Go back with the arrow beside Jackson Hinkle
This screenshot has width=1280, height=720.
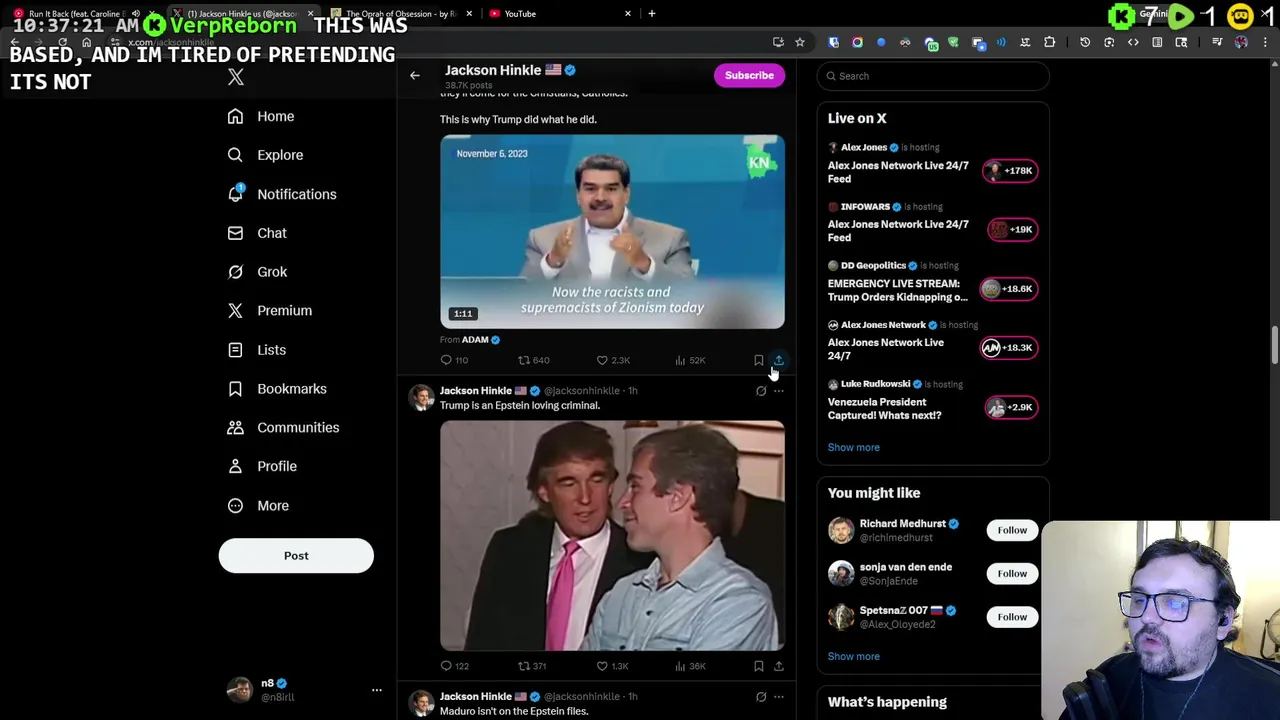pyautogui.click(x=414, y=75)
